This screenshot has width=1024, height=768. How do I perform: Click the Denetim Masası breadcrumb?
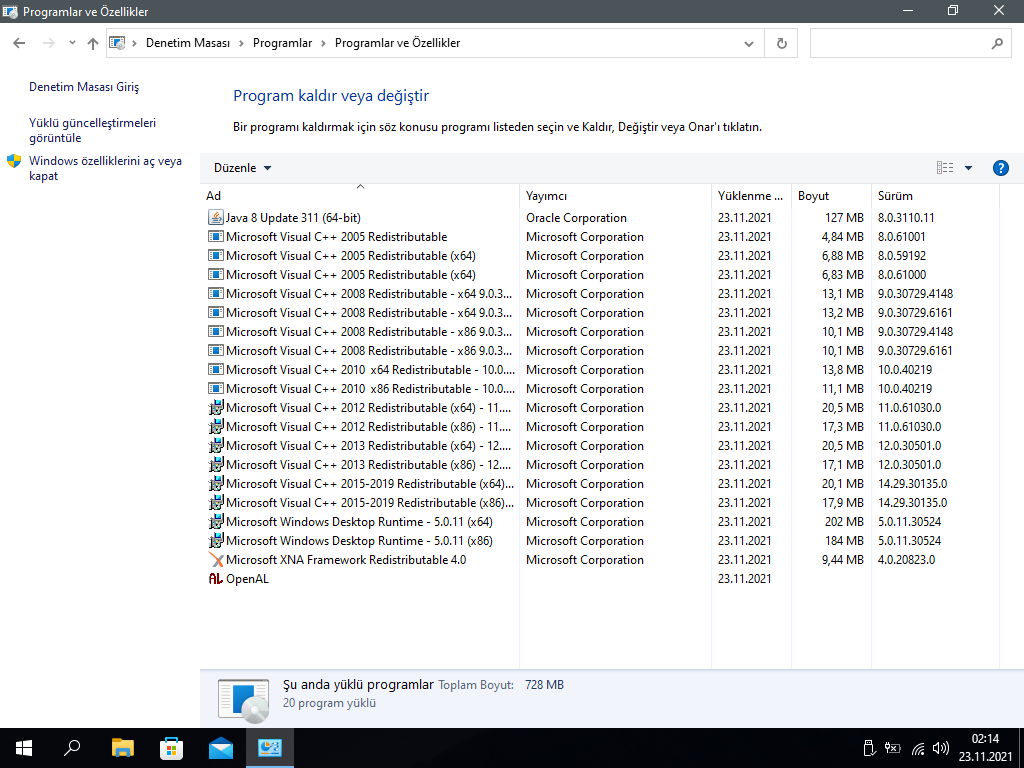[x=187, y=43]
